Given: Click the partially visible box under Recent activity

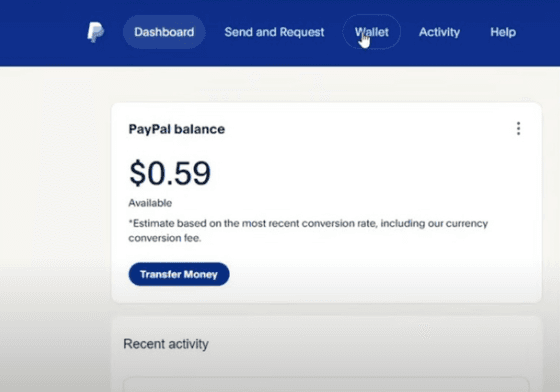Looking at the screenshot, I should coord(326,384).
